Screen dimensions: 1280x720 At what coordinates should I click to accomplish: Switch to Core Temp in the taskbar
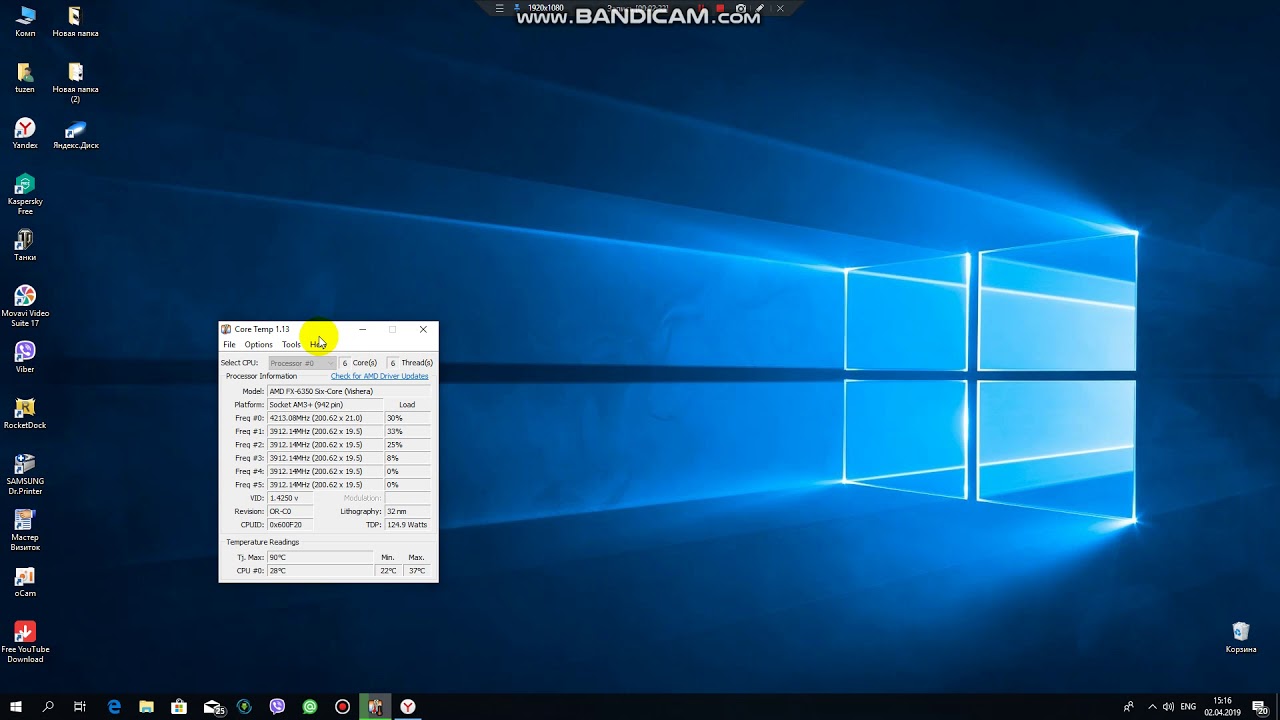tap(375, 707)
